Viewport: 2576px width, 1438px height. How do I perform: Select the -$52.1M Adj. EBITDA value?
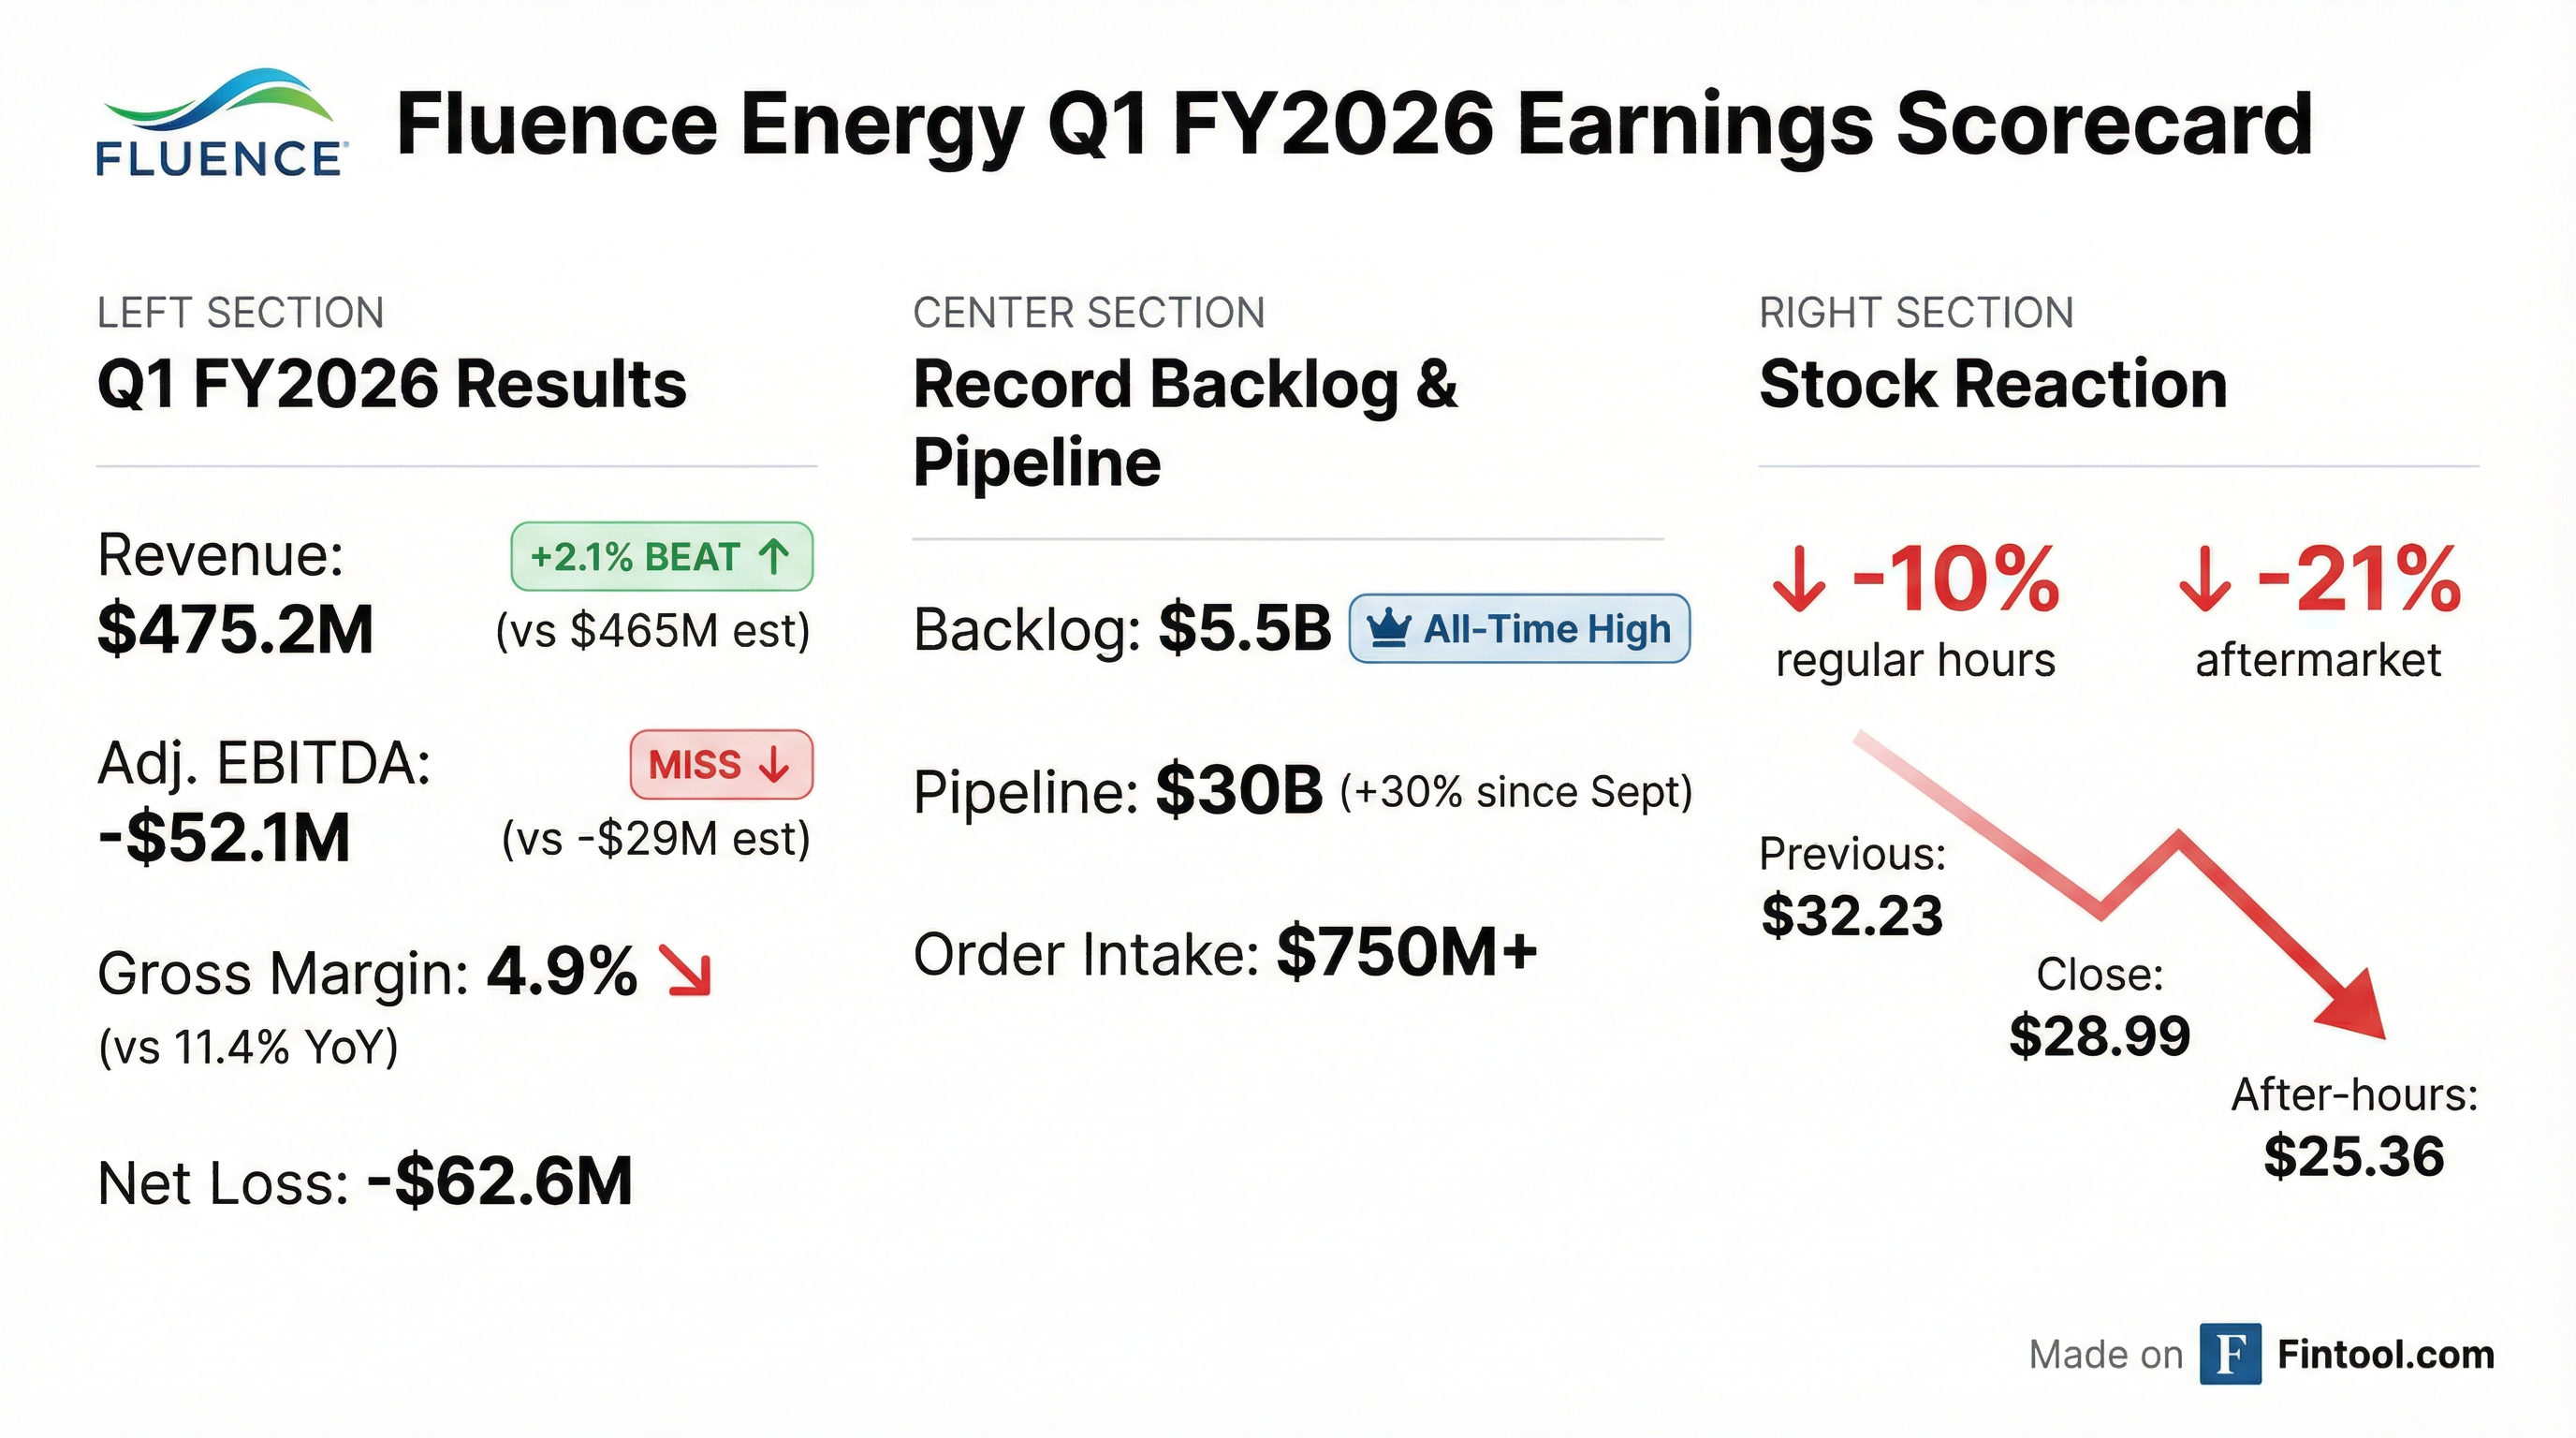225,838
